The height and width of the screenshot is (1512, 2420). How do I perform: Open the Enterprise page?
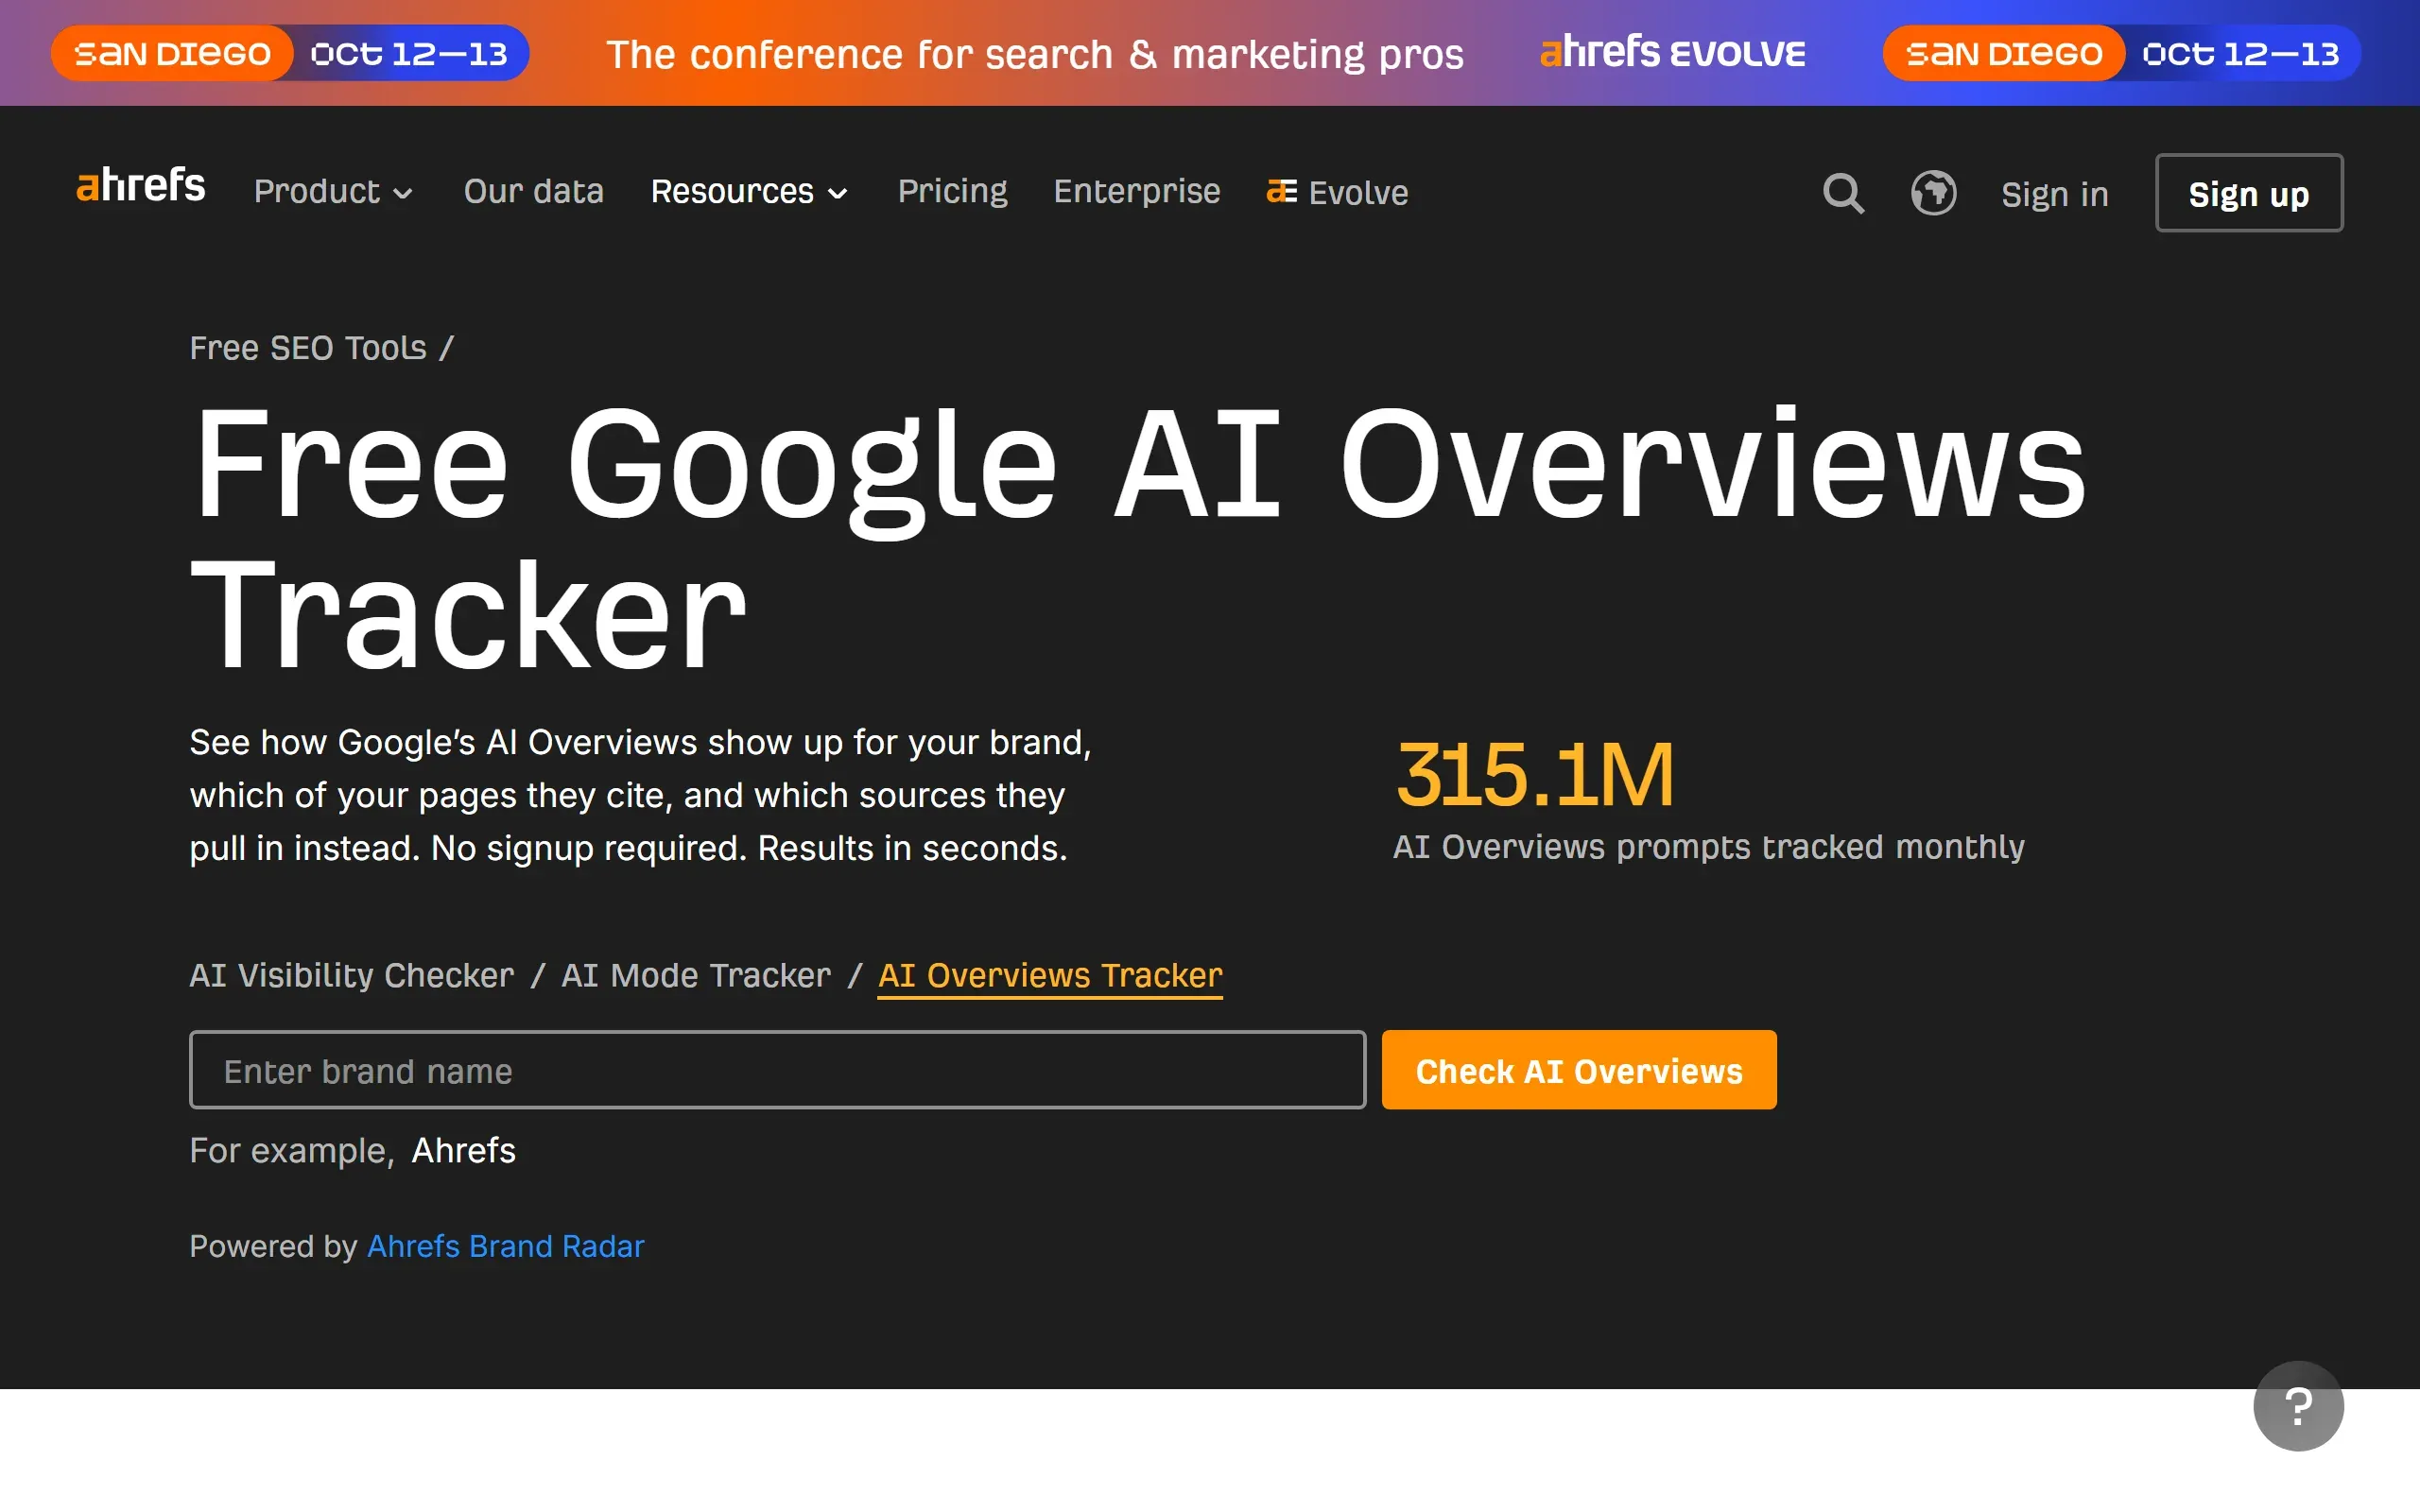click(1137, 192)
